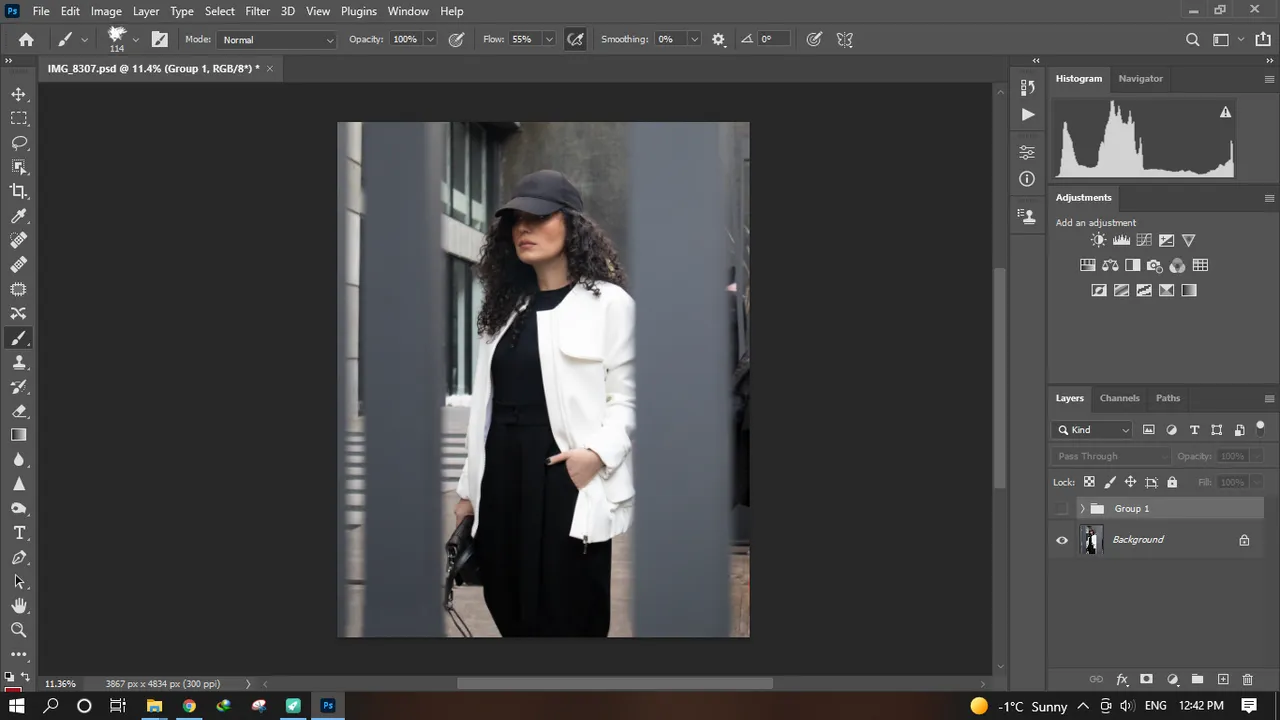Toggle the layer filter switch

click(x=1260, y=428)
